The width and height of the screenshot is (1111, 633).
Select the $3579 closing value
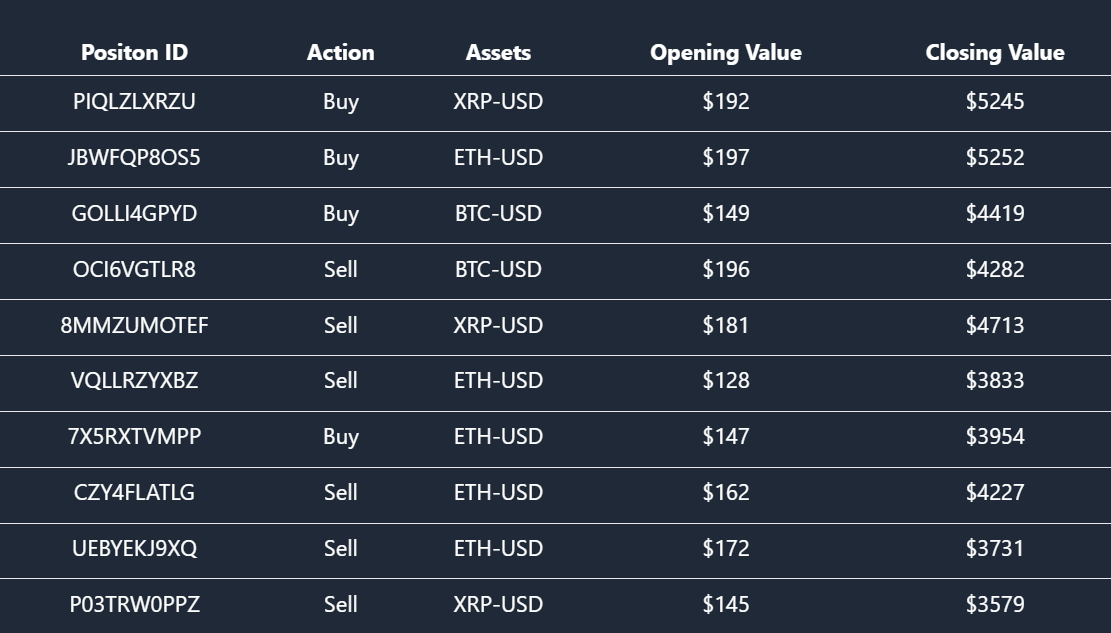pyautogui.click(x=994, y=605)
